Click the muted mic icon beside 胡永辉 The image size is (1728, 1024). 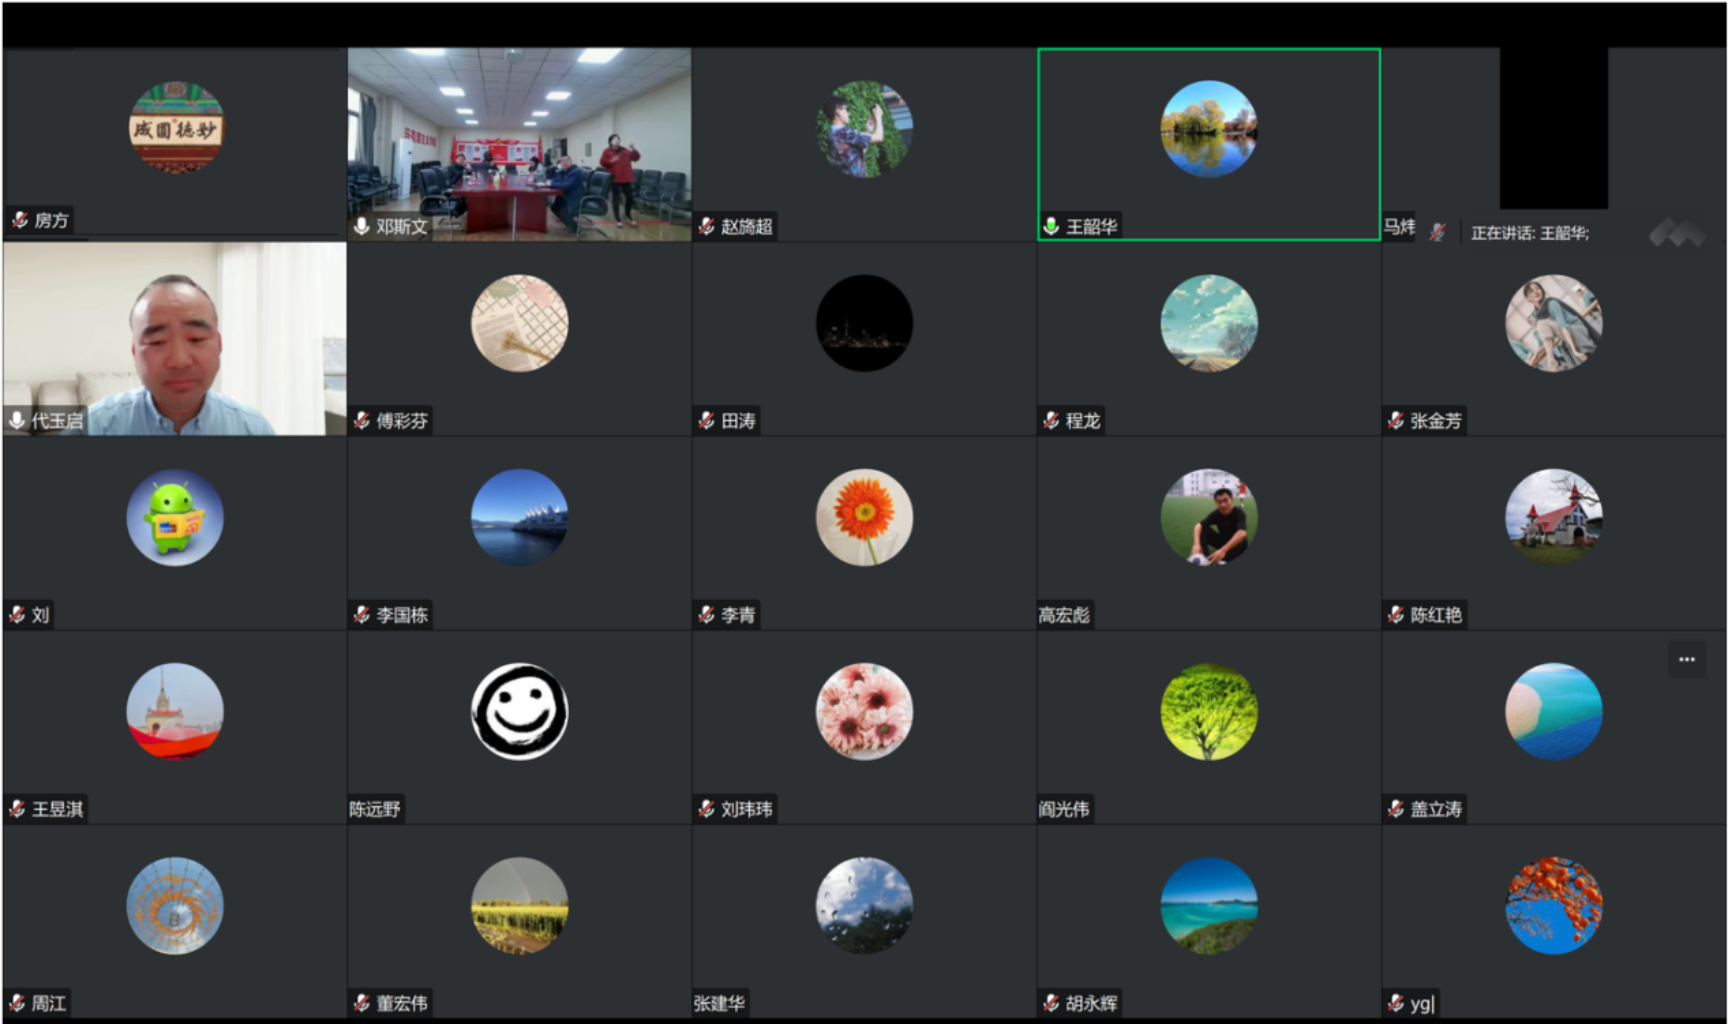pyautogui.click(x=1051, y=1003)
